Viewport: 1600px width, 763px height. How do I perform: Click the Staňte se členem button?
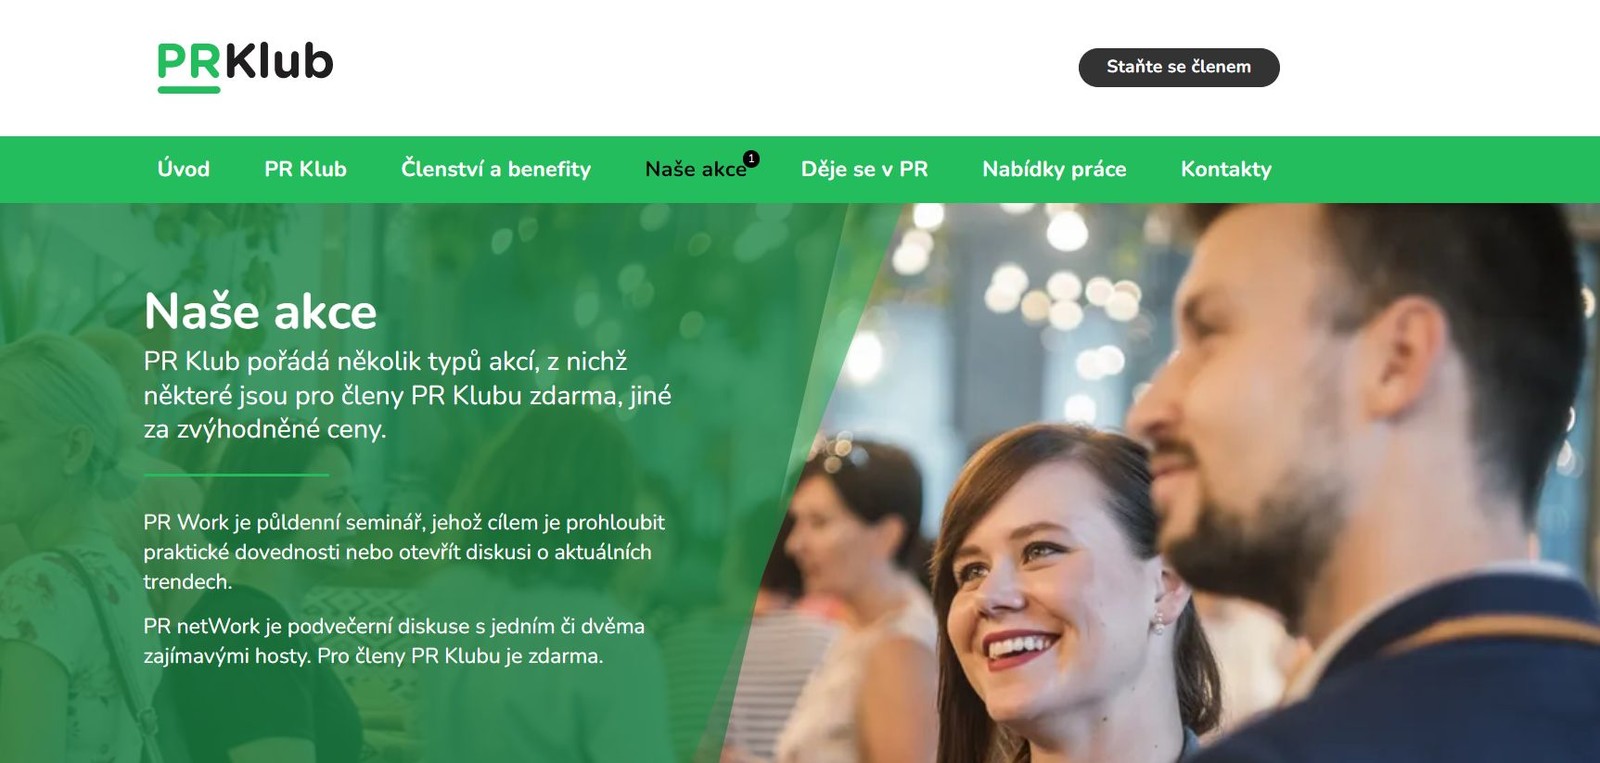1179,67
